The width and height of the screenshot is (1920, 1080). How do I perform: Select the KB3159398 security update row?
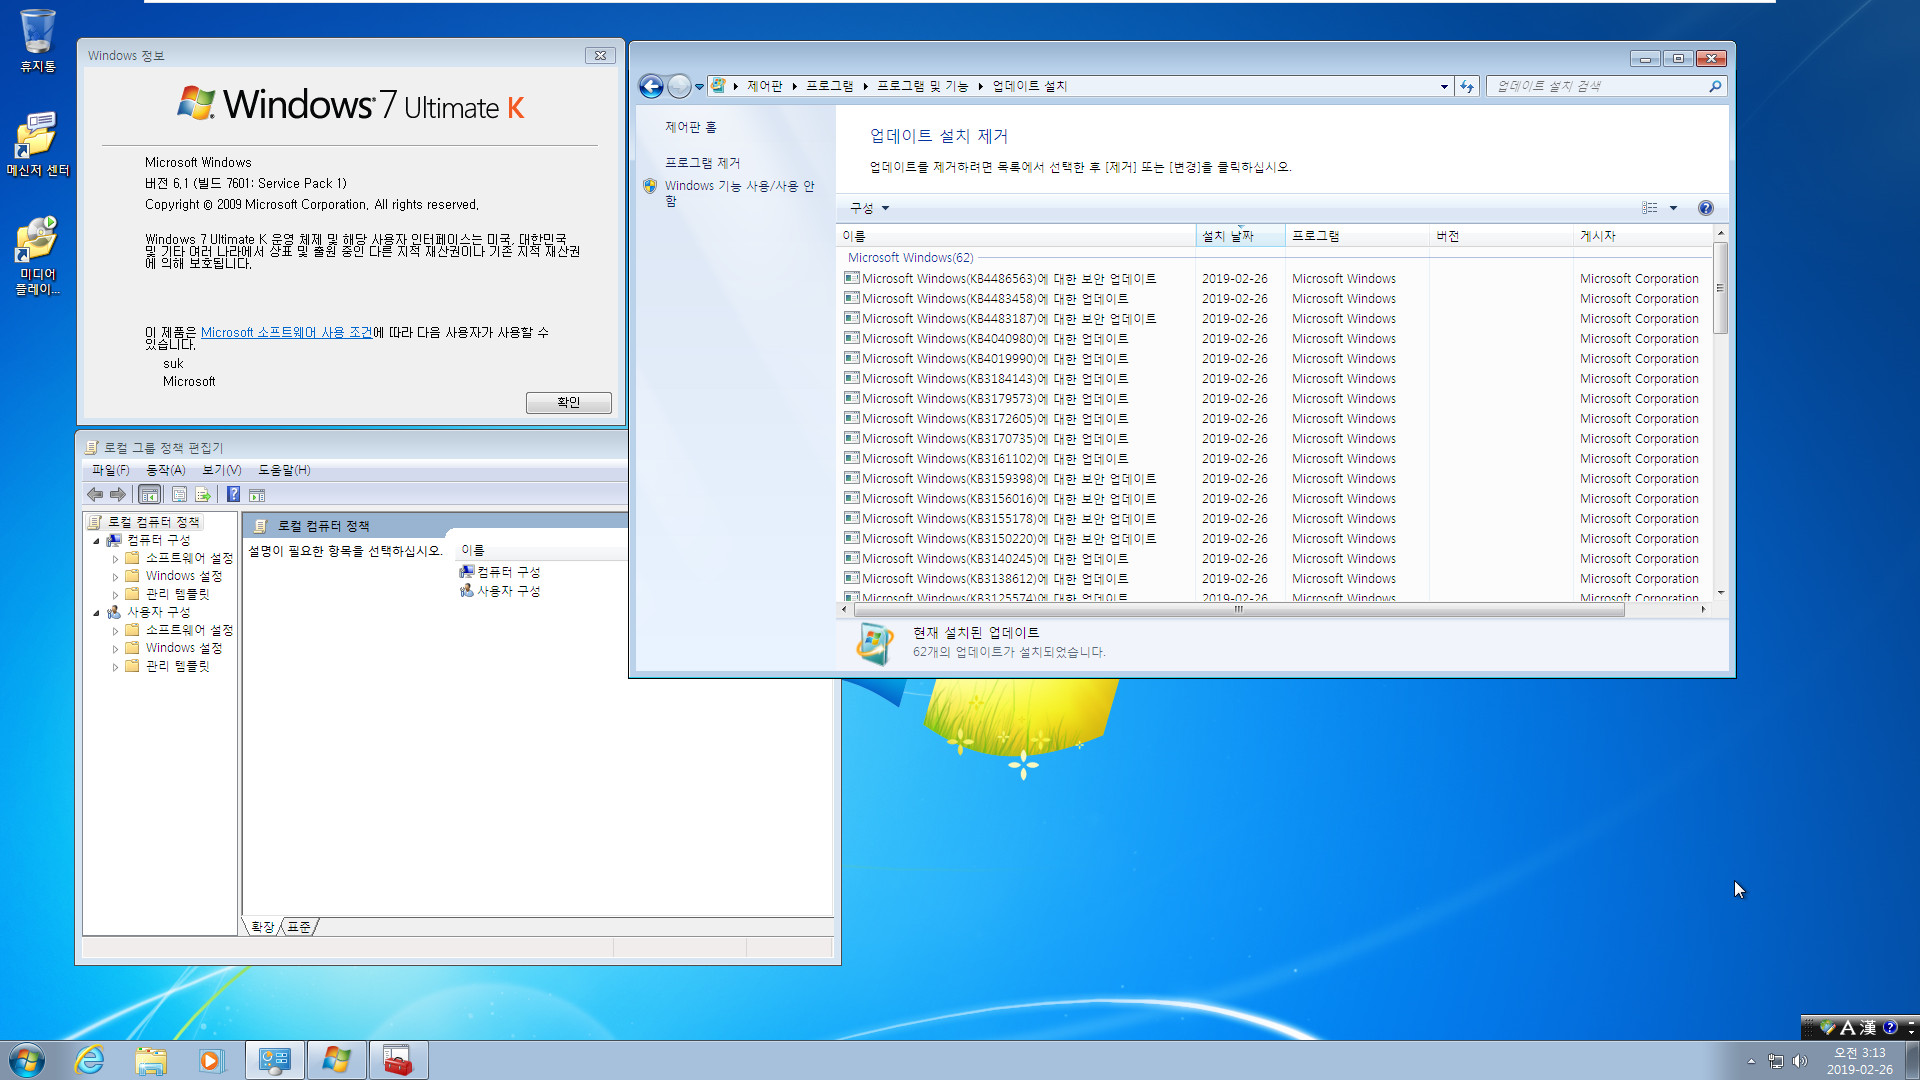pos(1275,479)
